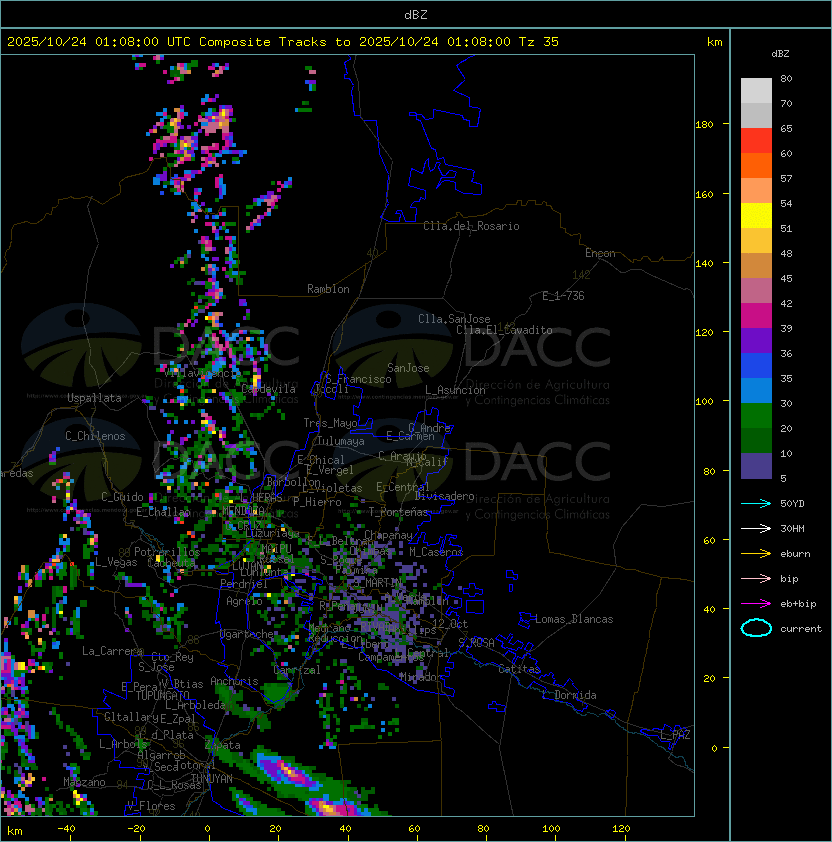Click the 'Ugarteche' map label
This screenshot has height=842, width=832.
tap(246, 634)
